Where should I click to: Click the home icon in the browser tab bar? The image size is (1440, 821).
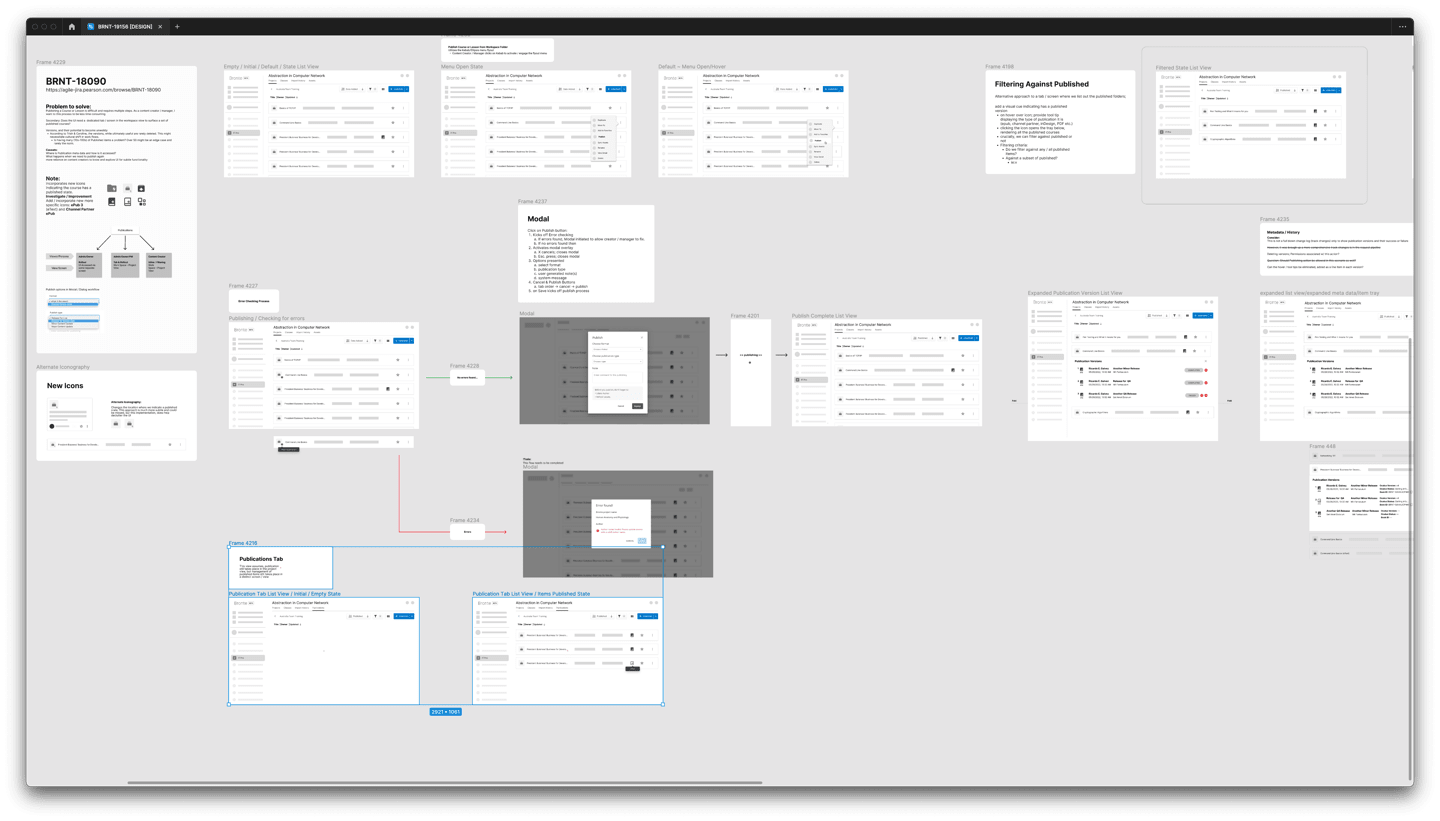(72, 26)
